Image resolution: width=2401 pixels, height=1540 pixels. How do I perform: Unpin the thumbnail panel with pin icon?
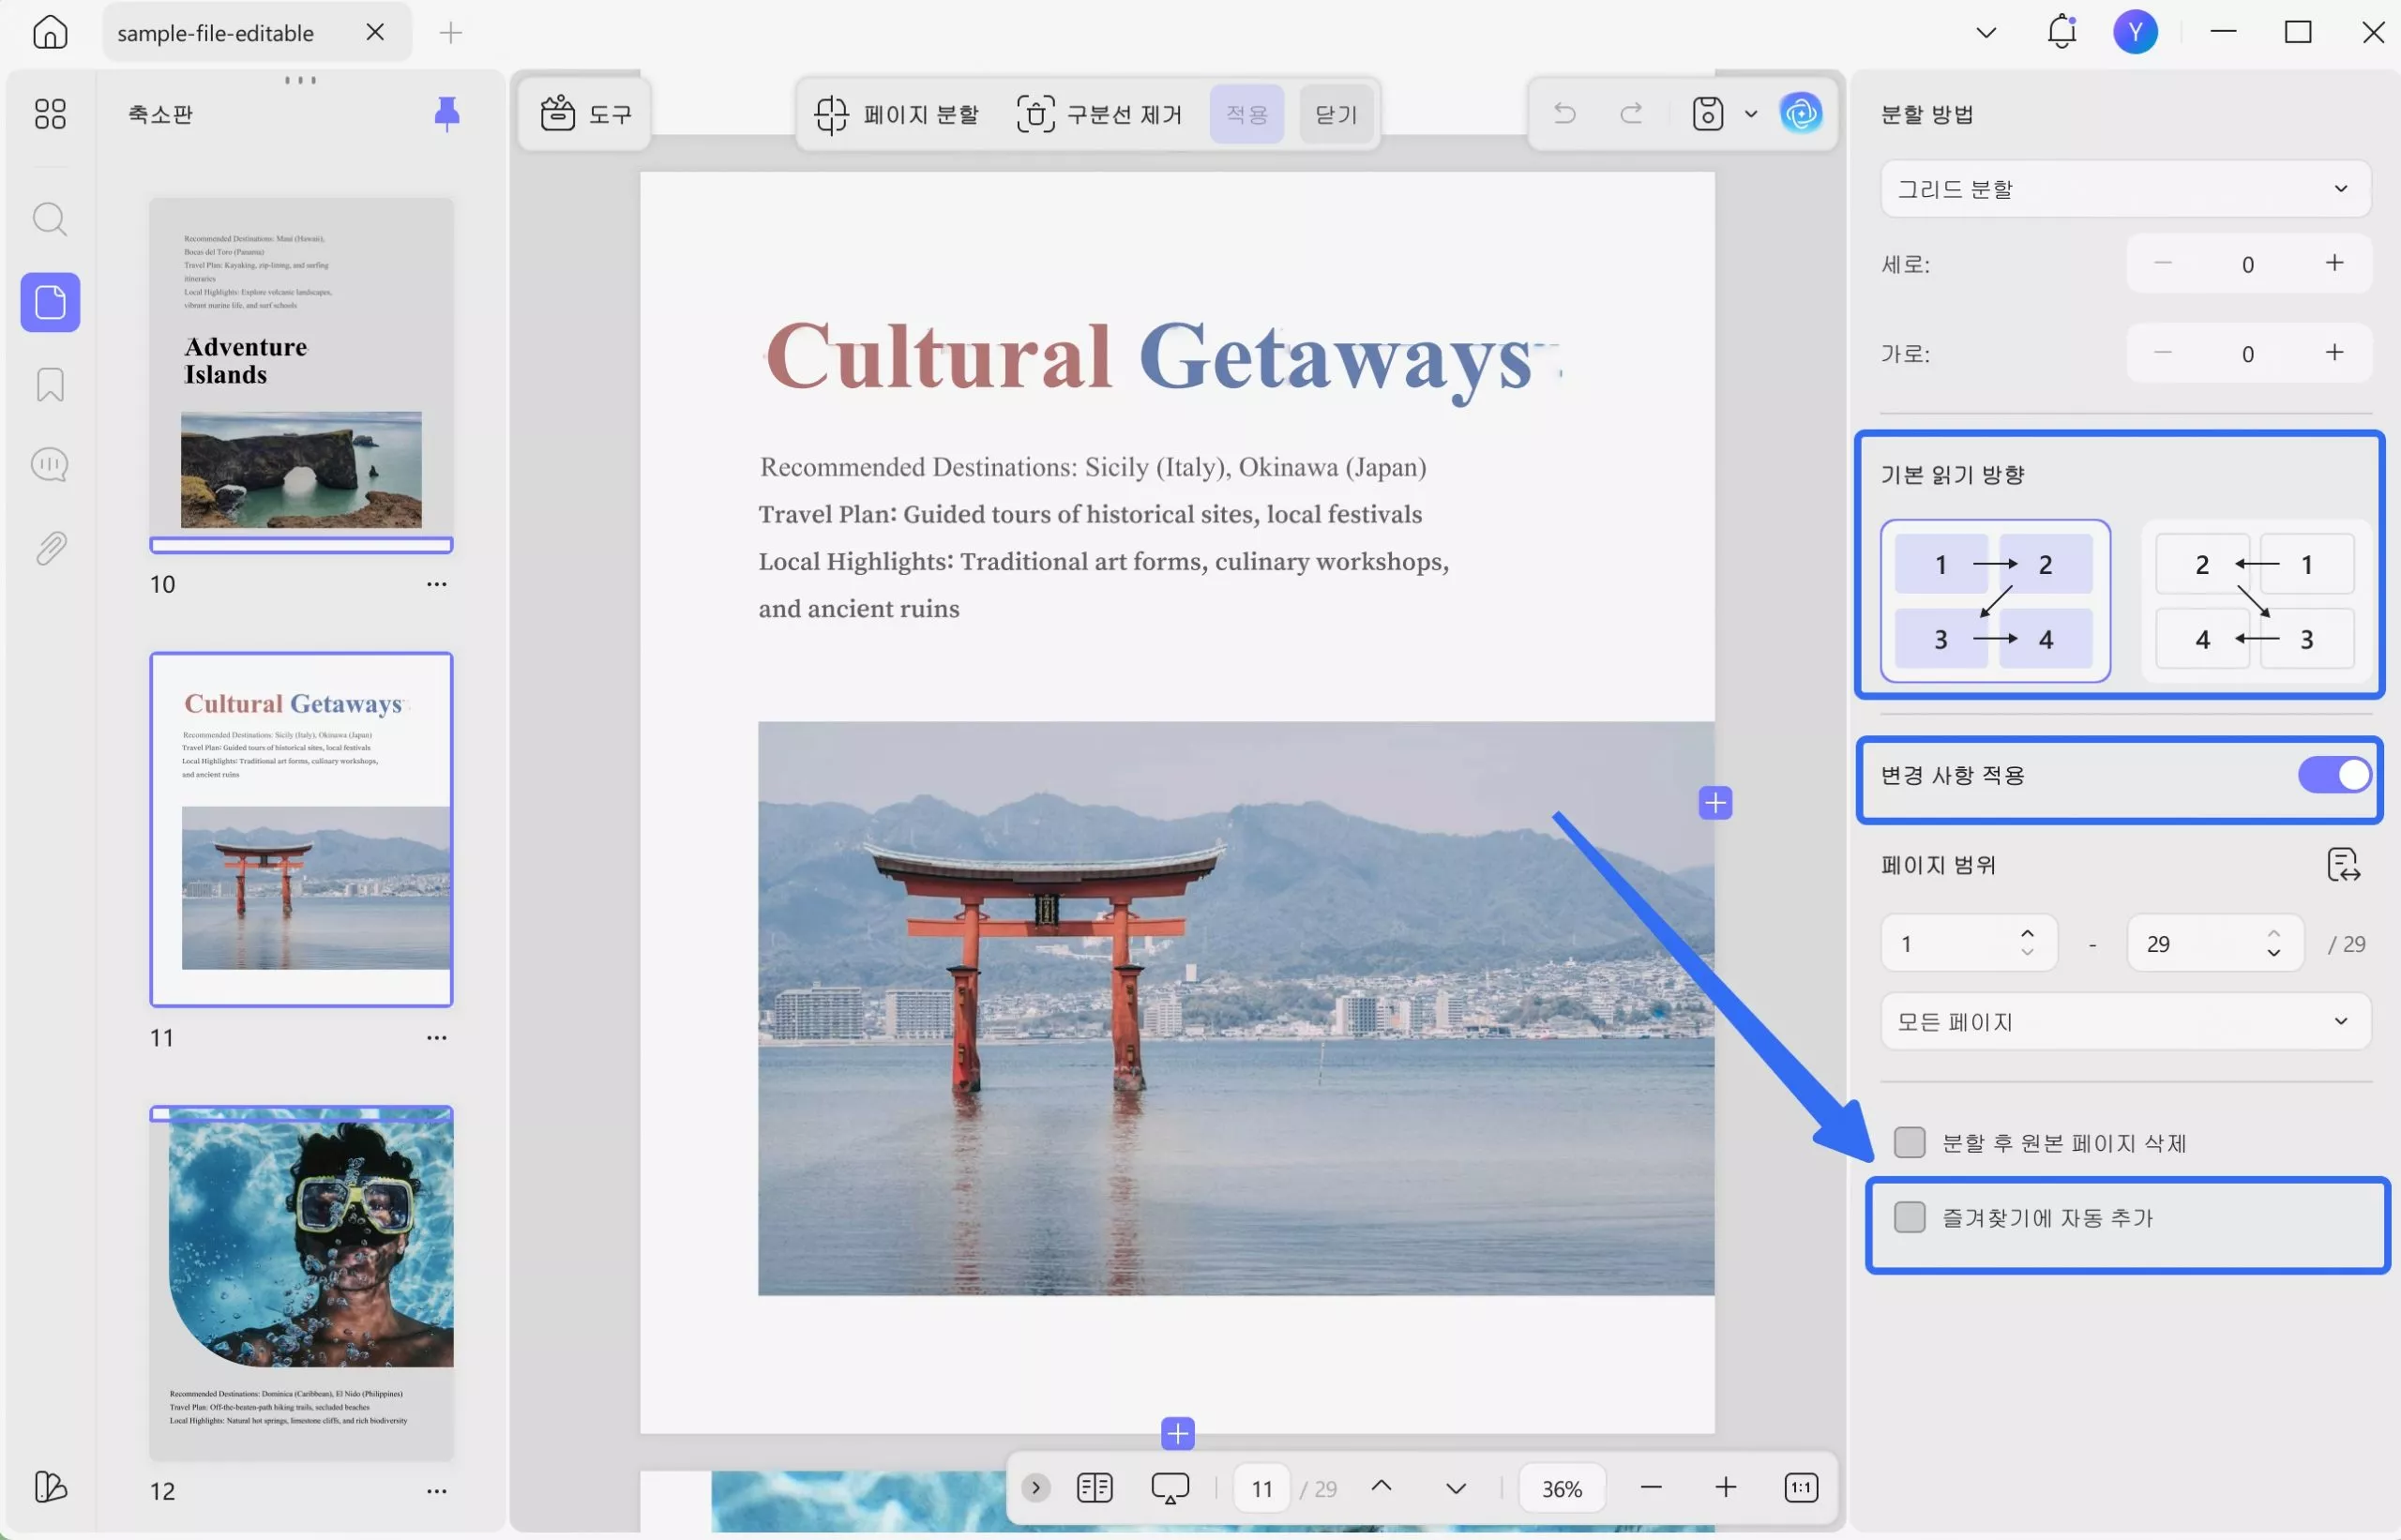447,113
